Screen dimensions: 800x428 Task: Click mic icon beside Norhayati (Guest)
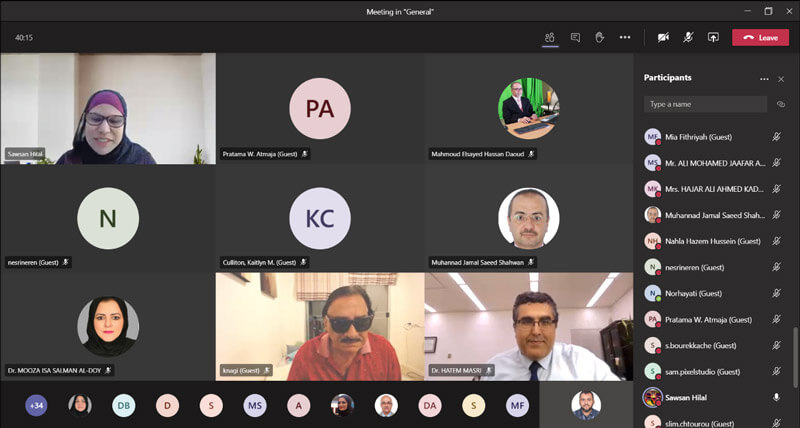point(776,293)
